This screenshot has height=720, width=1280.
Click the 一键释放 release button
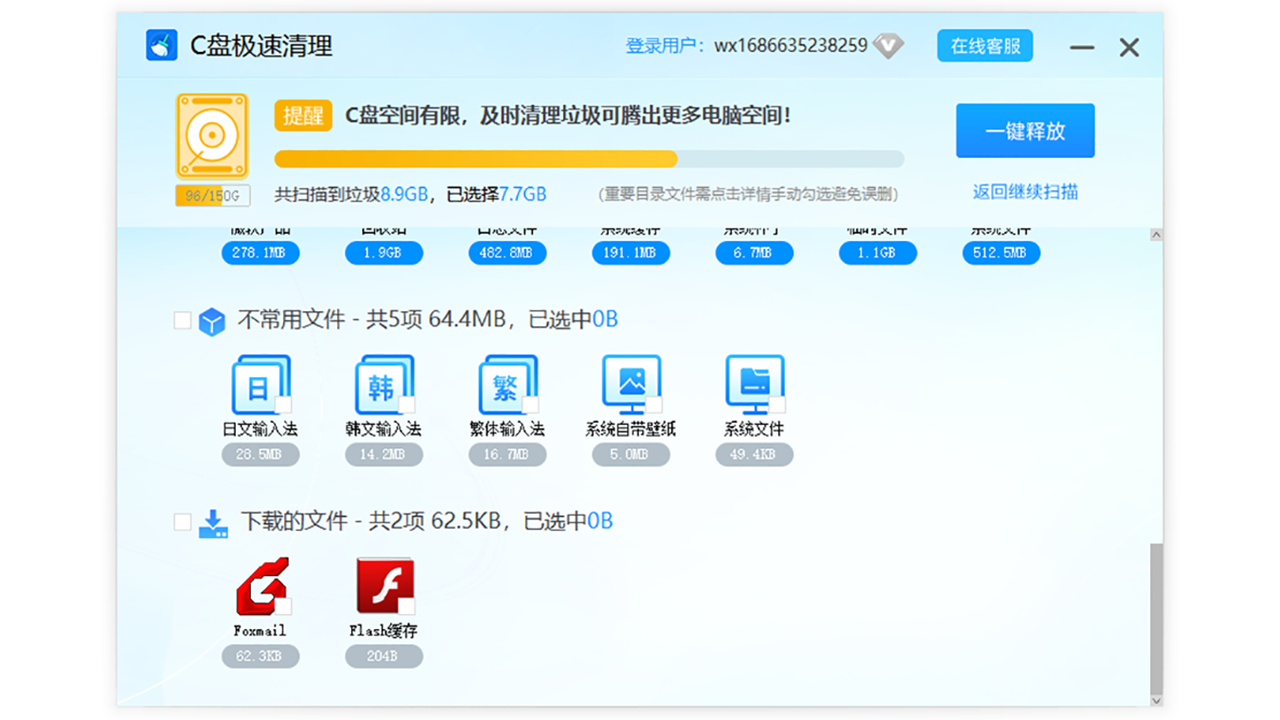[x=1025, y=131]
